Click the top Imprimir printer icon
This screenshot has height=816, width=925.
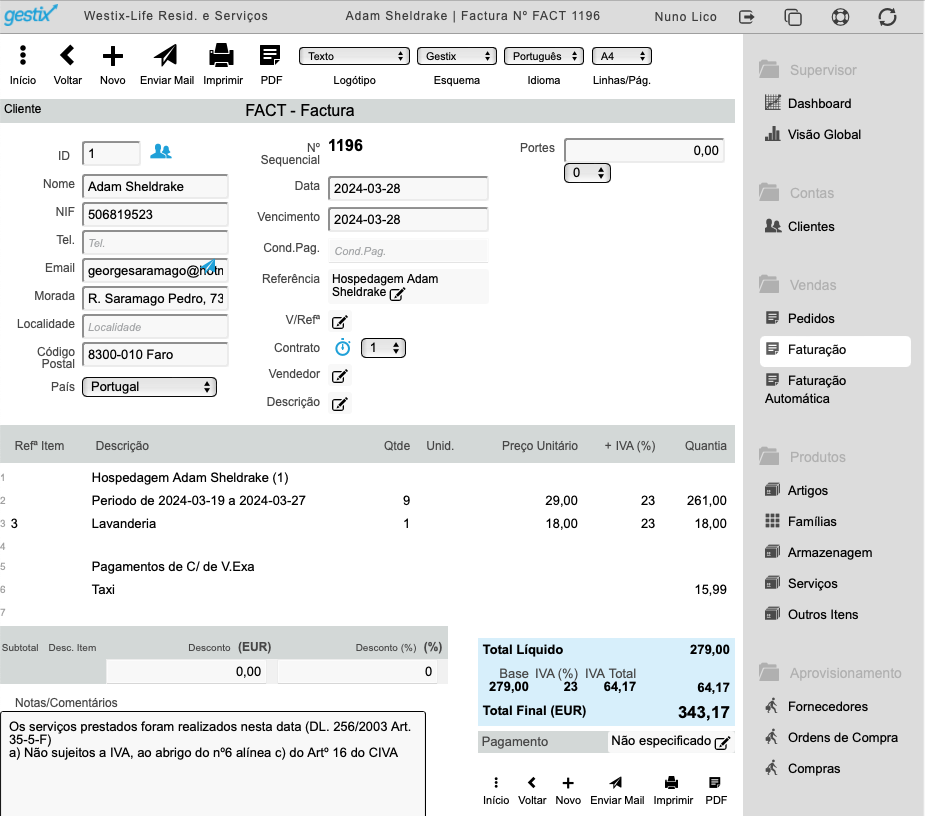pyautogui.click(x=222, y=56)
